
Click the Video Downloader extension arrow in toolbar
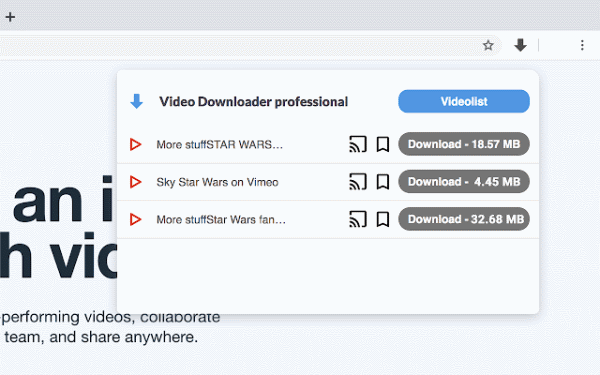pos(520,45)
